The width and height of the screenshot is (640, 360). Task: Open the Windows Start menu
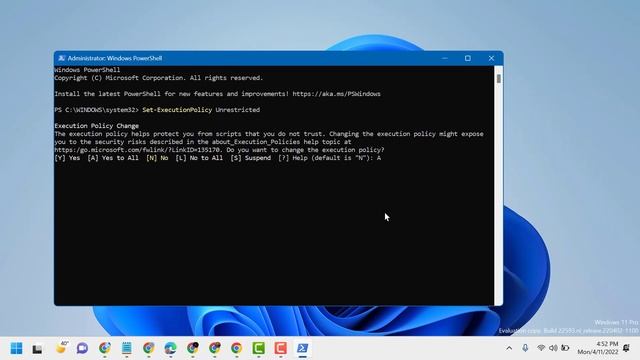pos(16,348)
